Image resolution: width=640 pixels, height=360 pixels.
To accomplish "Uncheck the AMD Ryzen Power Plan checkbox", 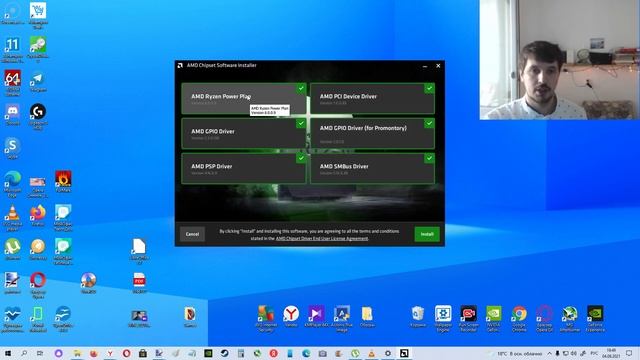I will coord(301,88).
